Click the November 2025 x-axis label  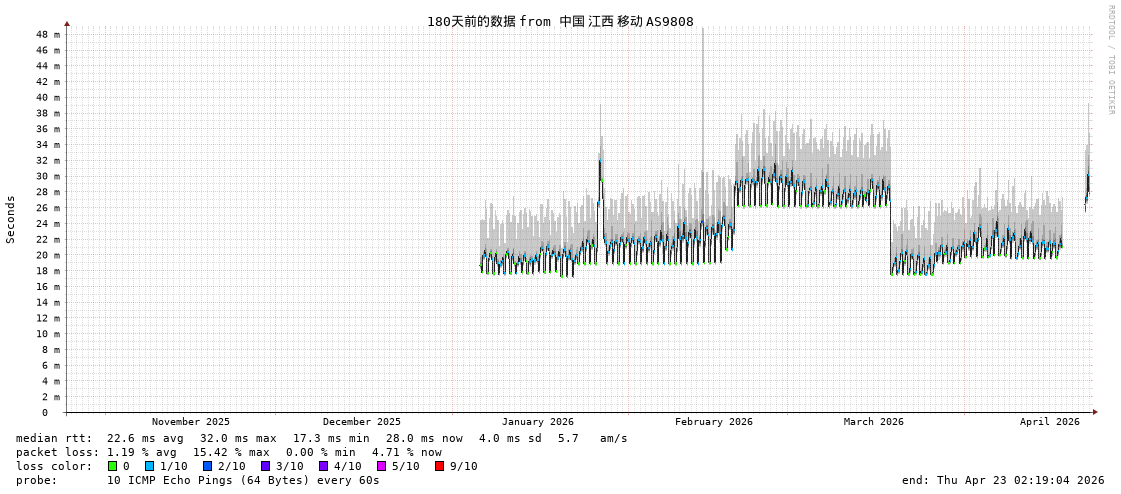click(x=190, y=422)
